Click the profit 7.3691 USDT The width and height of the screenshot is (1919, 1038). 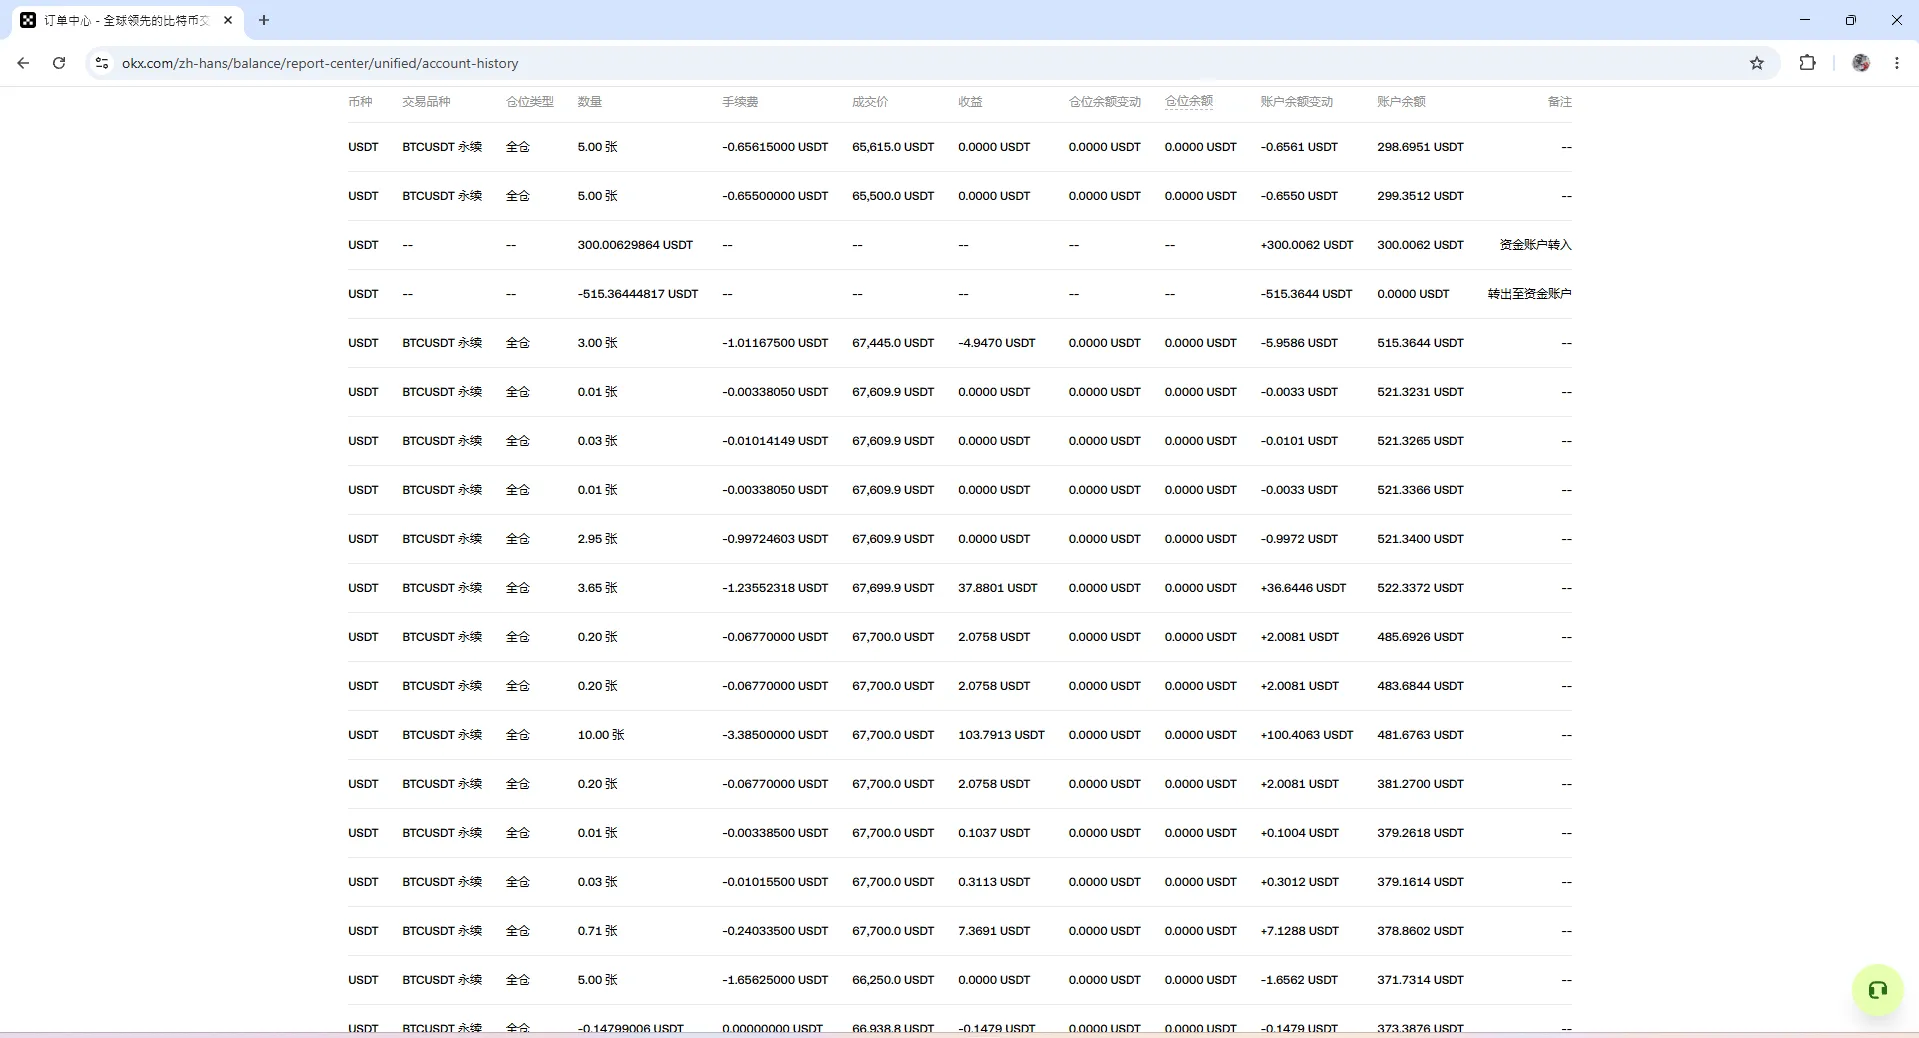pyautogui.click(x=994, y=931)
